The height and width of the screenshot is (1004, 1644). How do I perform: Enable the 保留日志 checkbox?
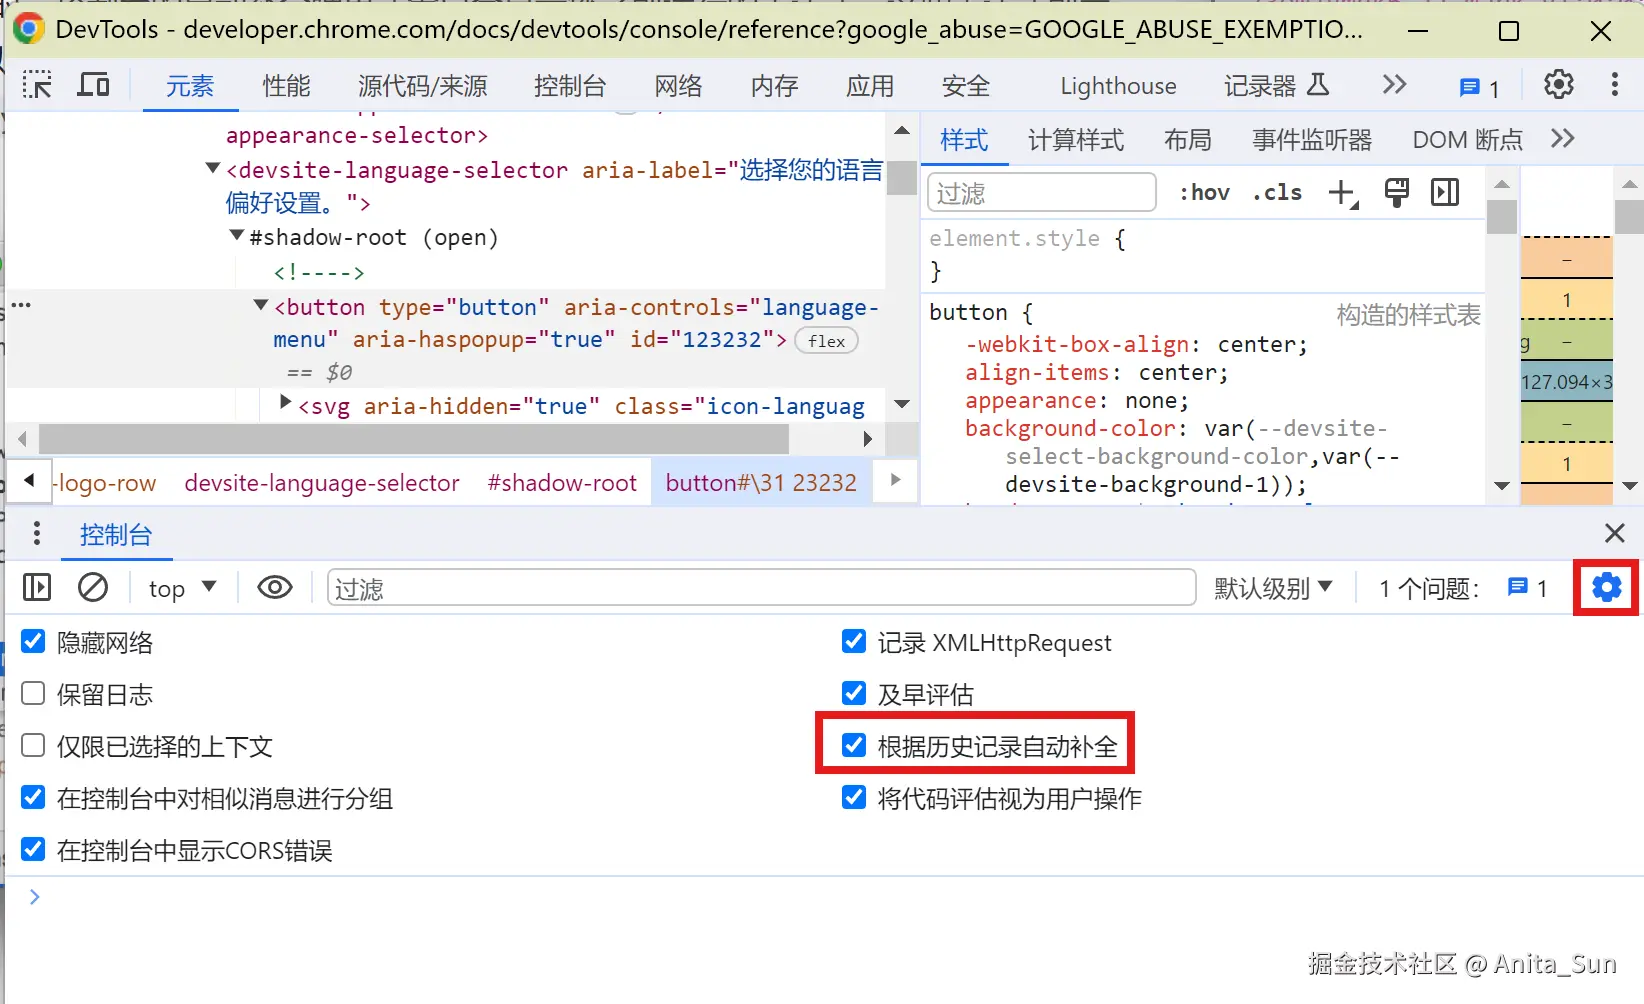click(33, 693)
